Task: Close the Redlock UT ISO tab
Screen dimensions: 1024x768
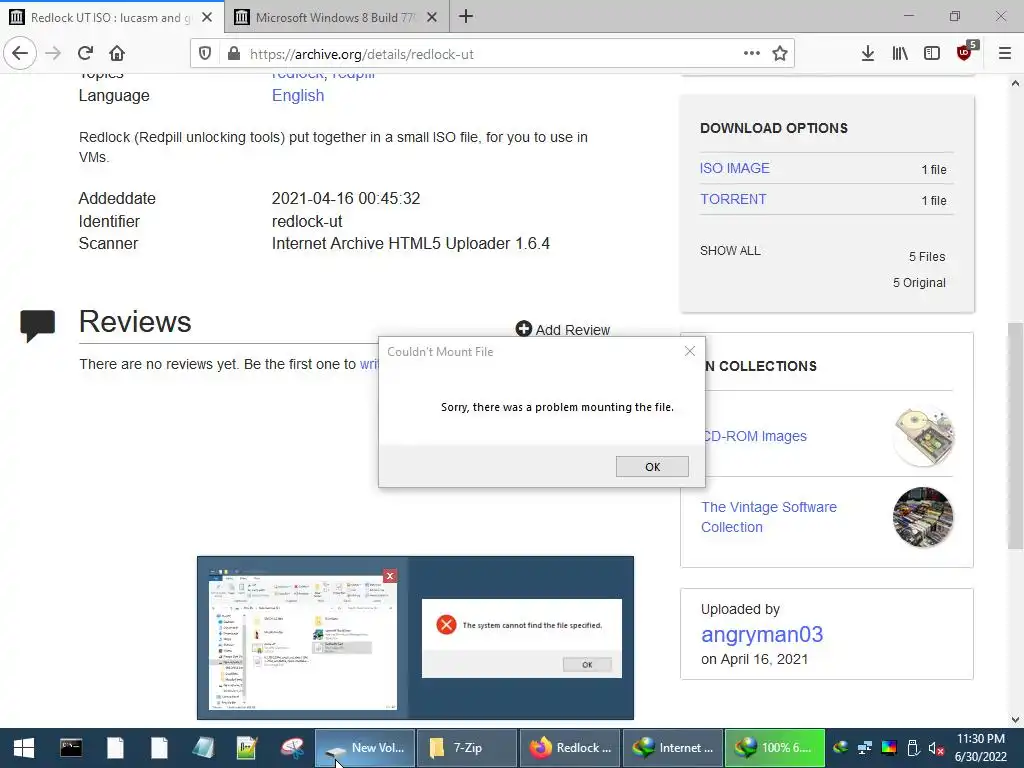Action: 207,18
